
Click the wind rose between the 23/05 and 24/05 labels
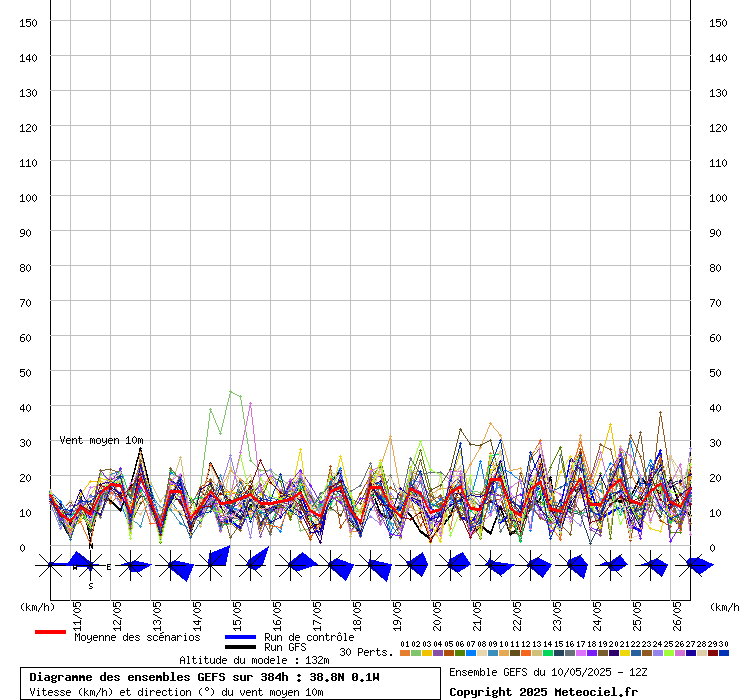(x=572, y=565)
